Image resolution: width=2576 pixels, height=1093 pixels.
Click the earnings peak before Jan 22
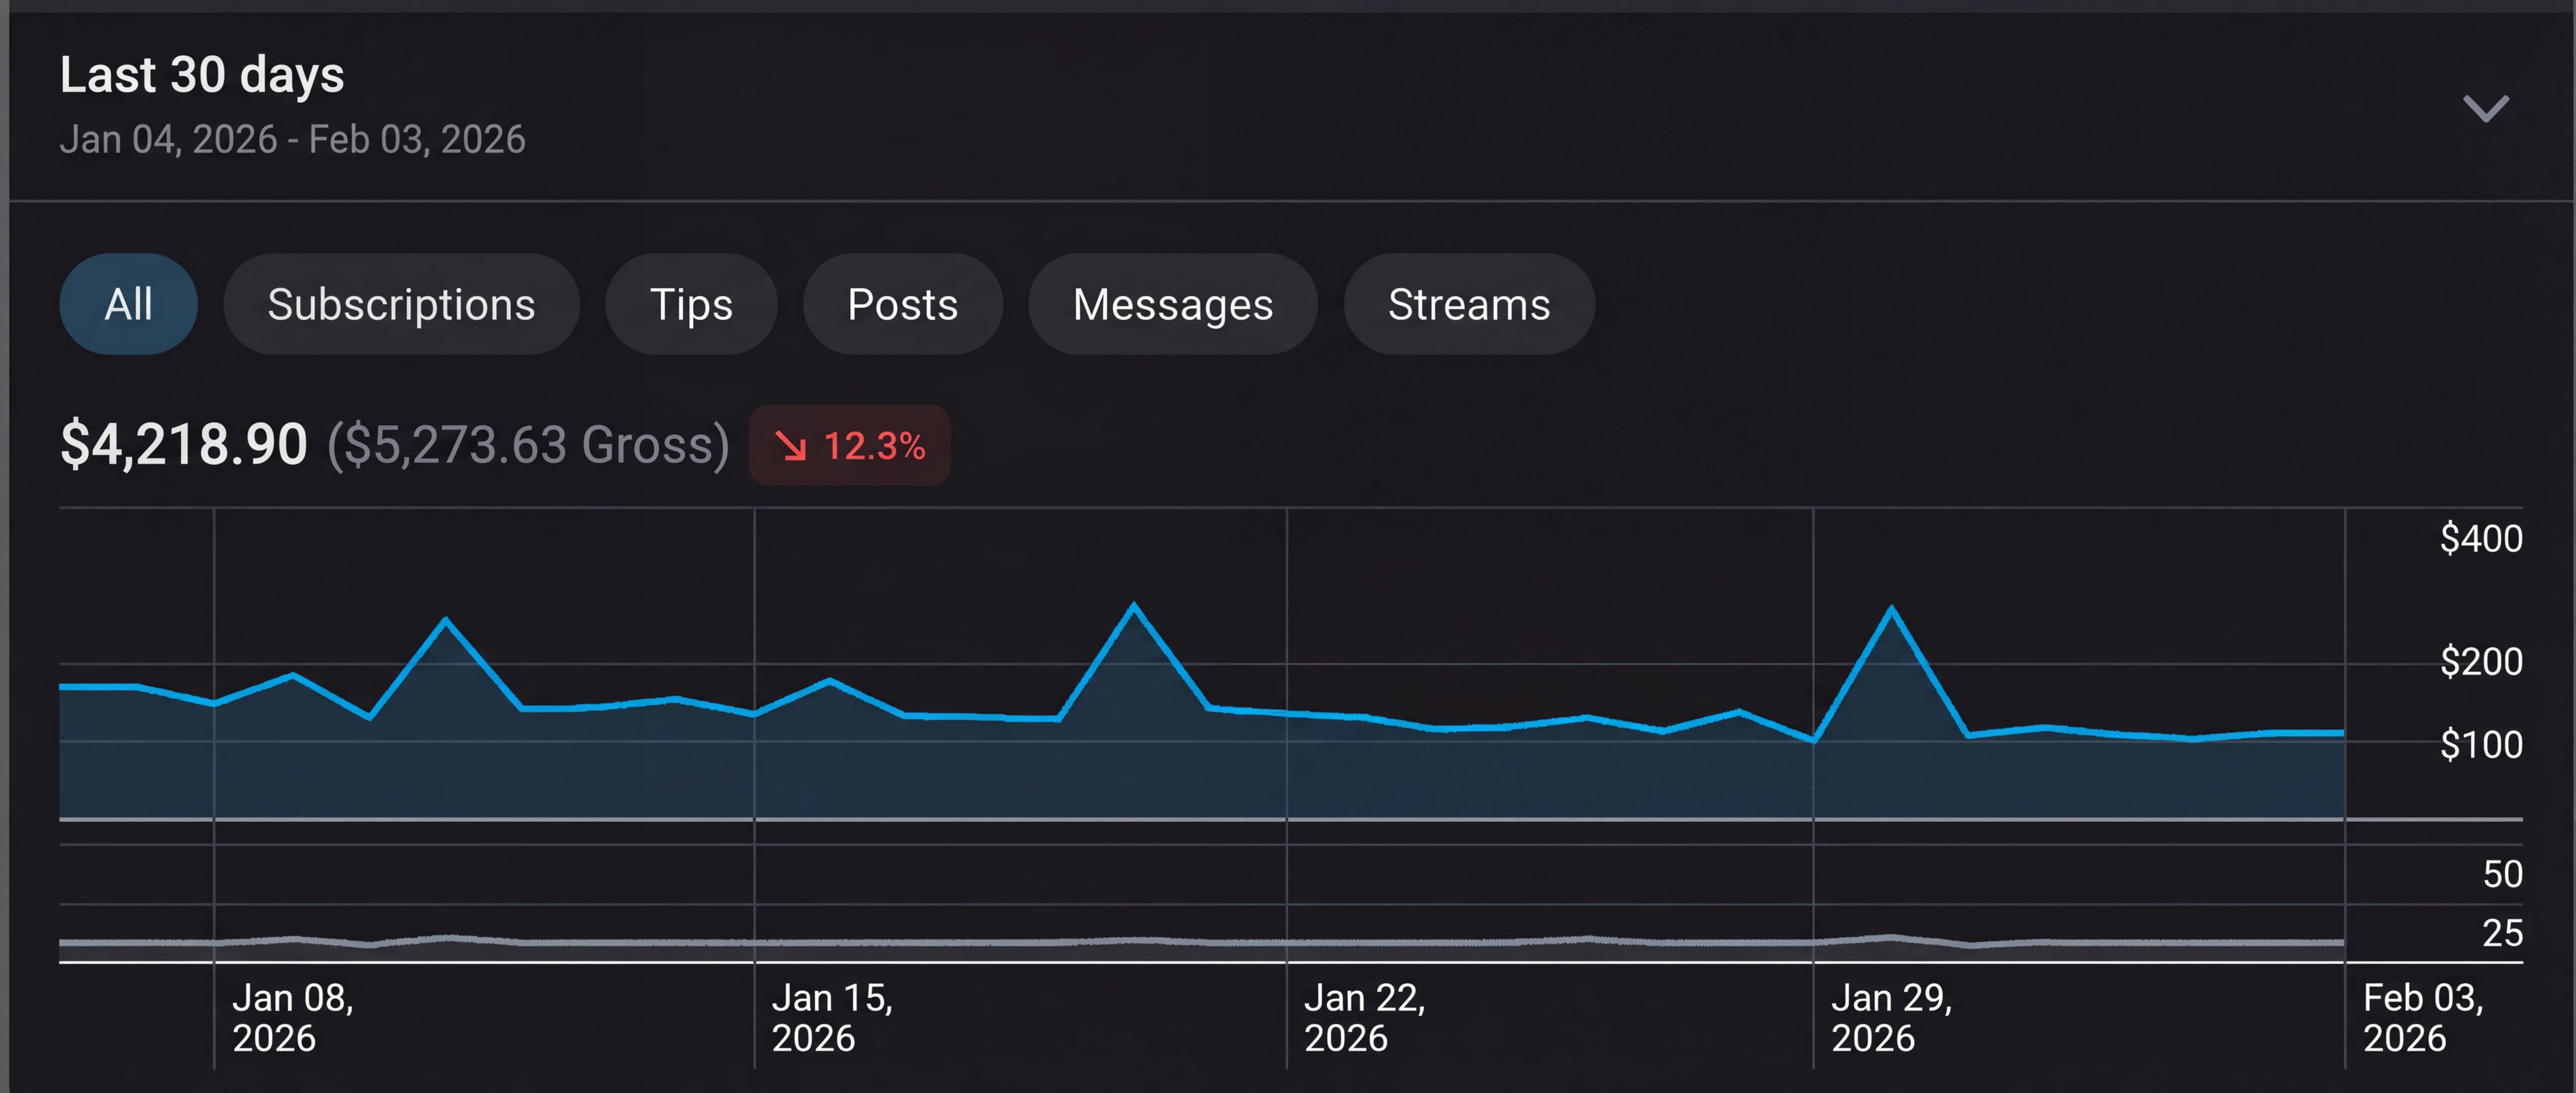coord(1133,605)
